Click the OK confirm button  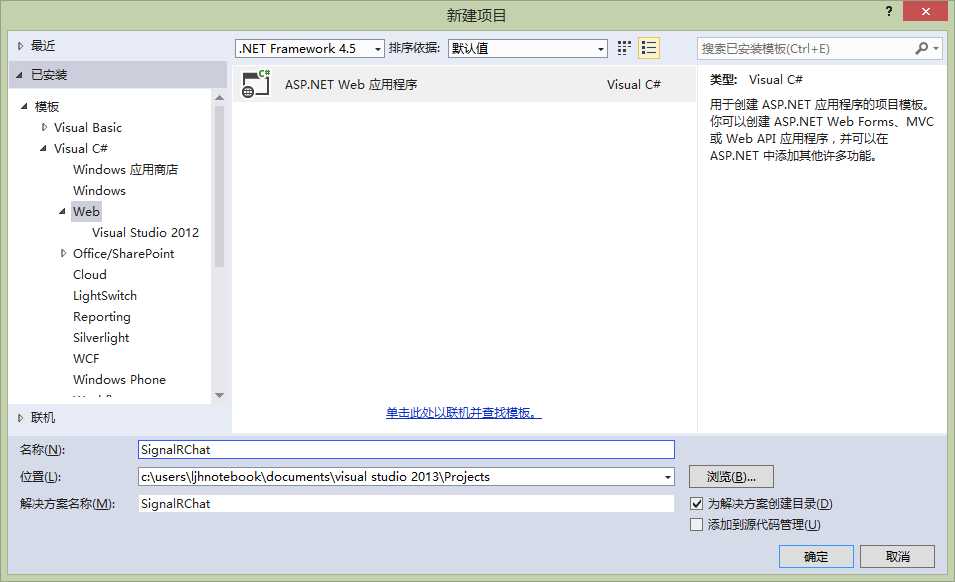point(816,556)
